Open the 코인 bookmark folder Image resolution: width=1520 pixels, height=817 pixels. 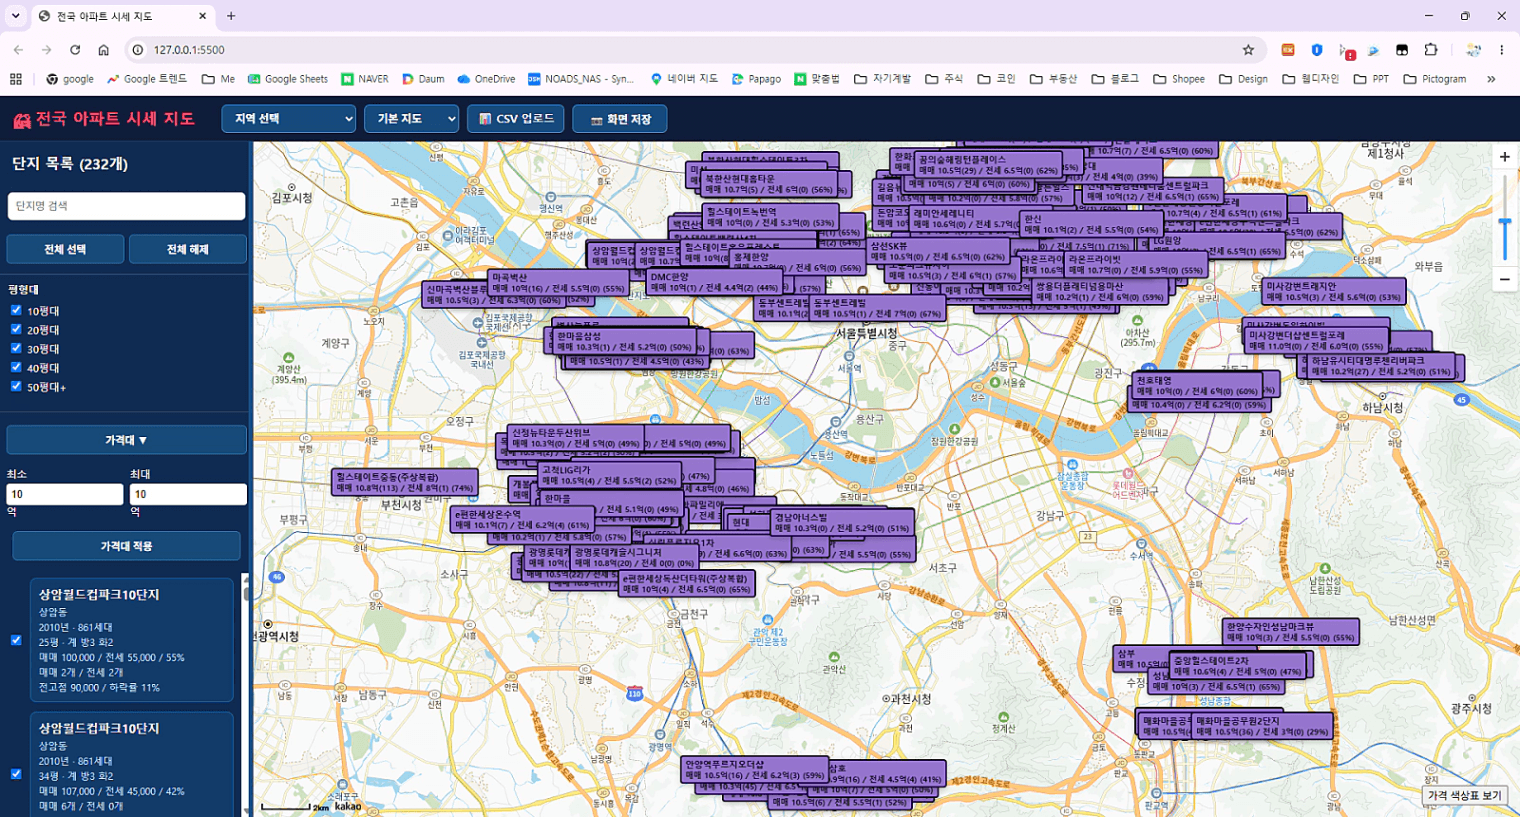click(x=996, y=79)
